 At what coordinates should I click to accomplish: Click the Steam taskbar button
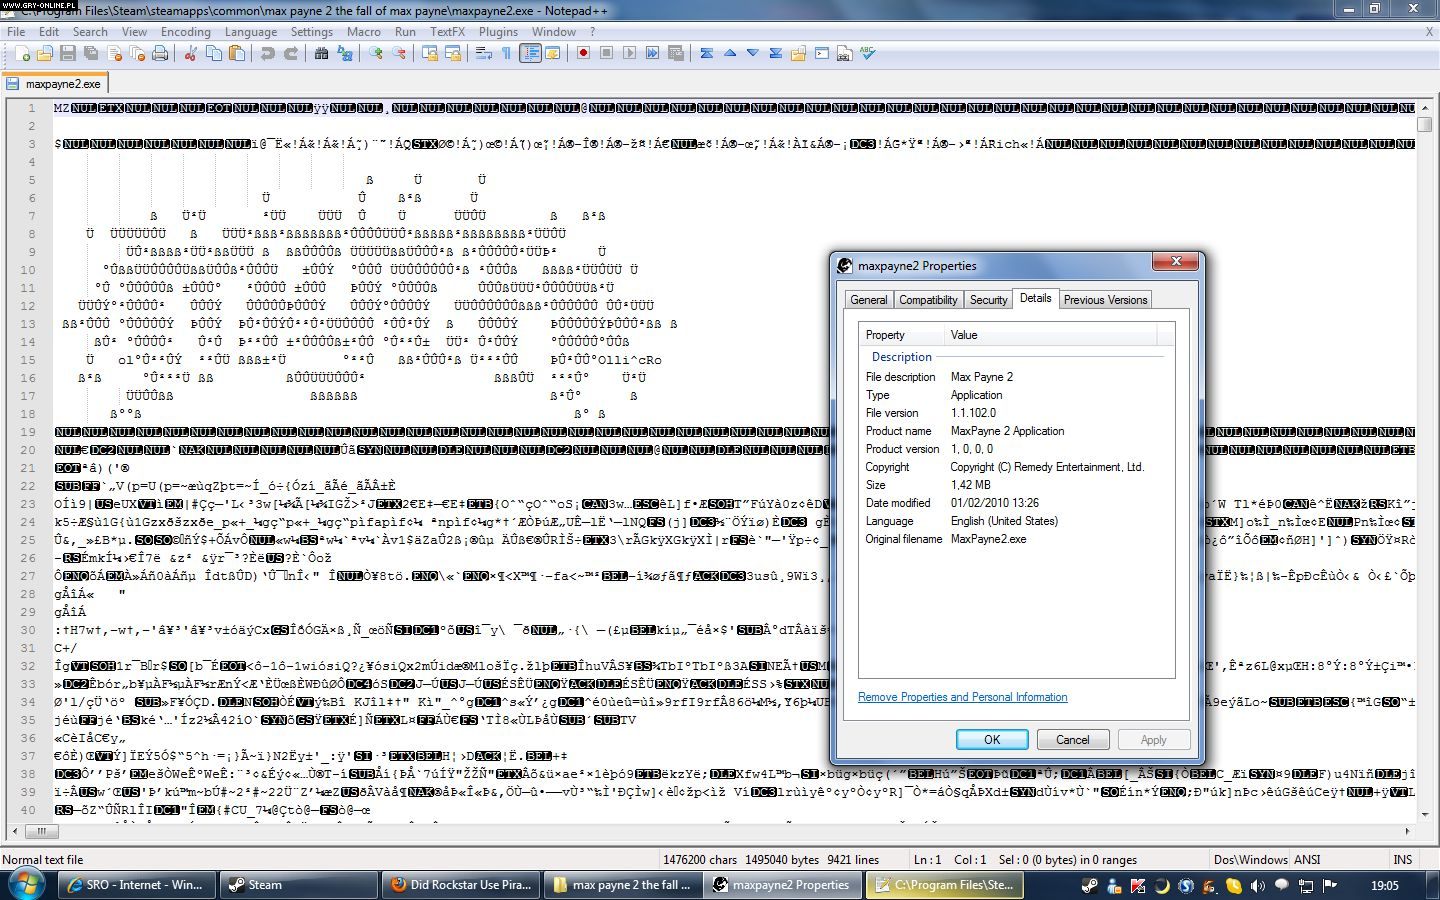pyautogui.click(x=297, y=885)
